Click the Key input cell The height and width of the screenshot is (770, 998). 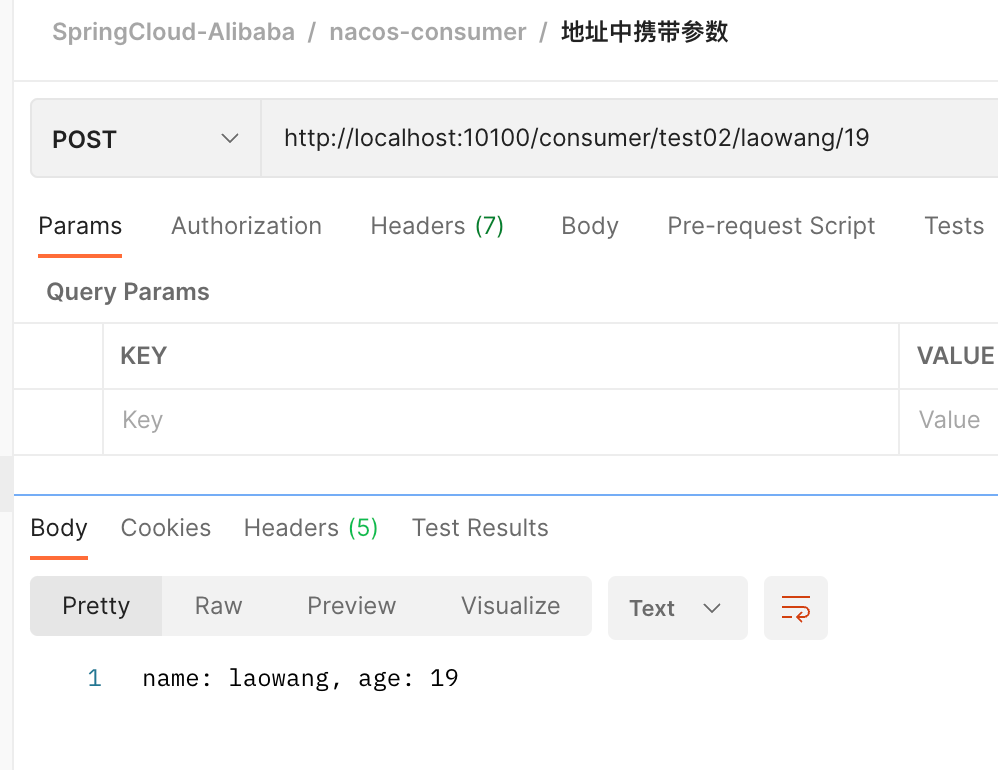click(500, 420)
